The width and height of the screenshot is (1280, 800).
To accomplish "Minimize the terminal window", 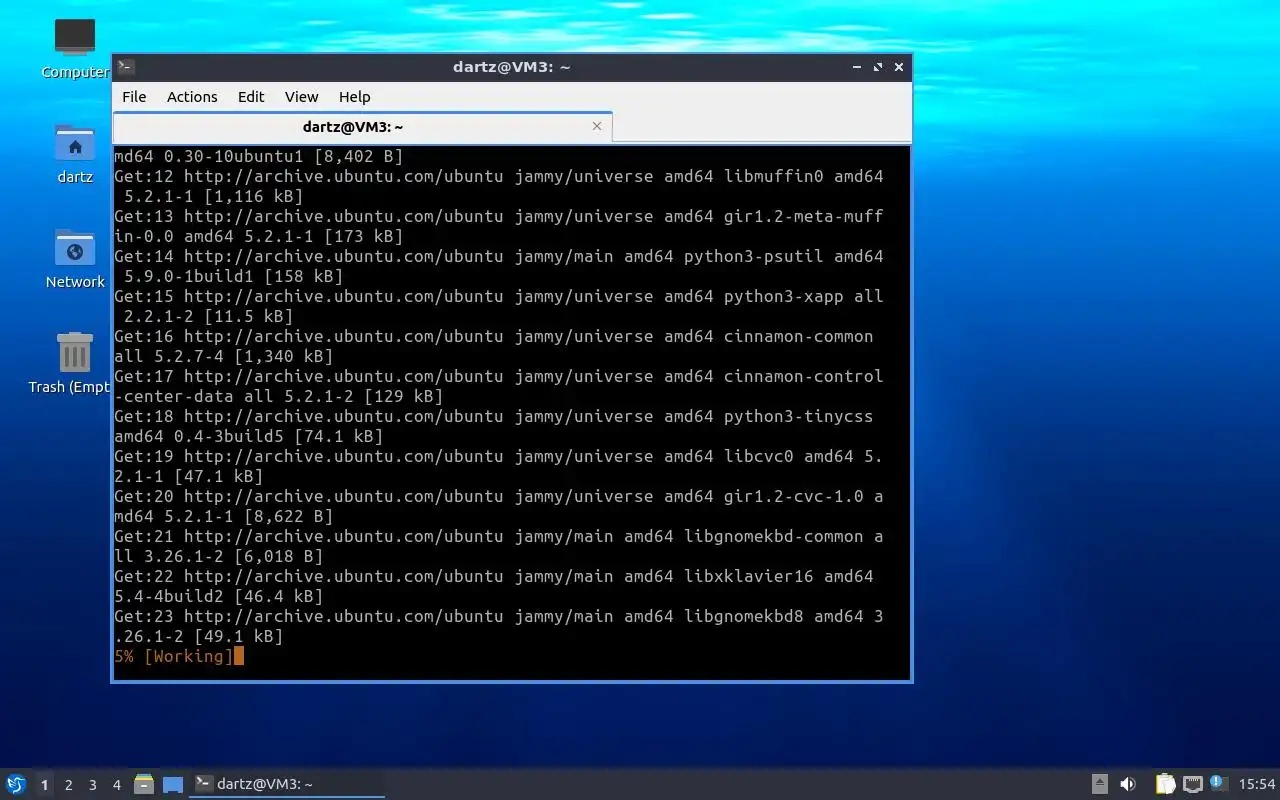I will tap(857, 67).
